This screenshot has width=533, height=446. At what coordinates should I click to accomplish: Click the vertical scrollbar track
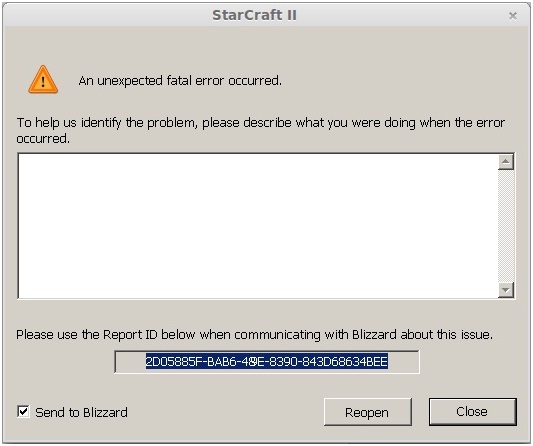click(506, 226)
